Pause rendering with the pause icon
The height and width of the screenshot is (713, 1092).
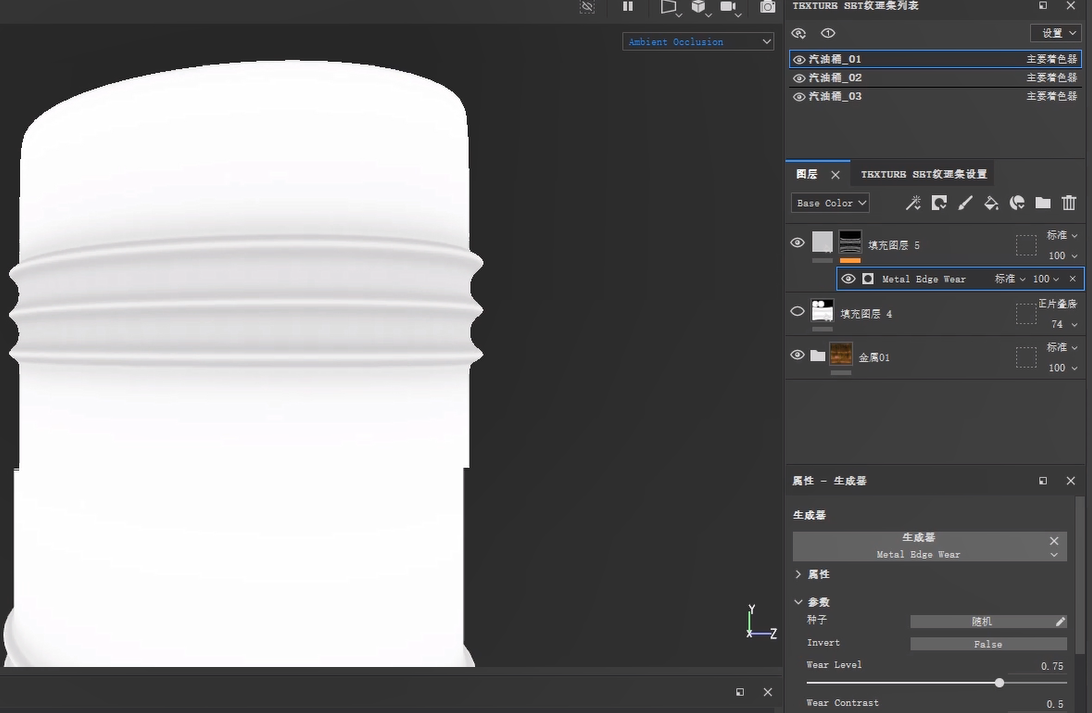click(628, 7)
